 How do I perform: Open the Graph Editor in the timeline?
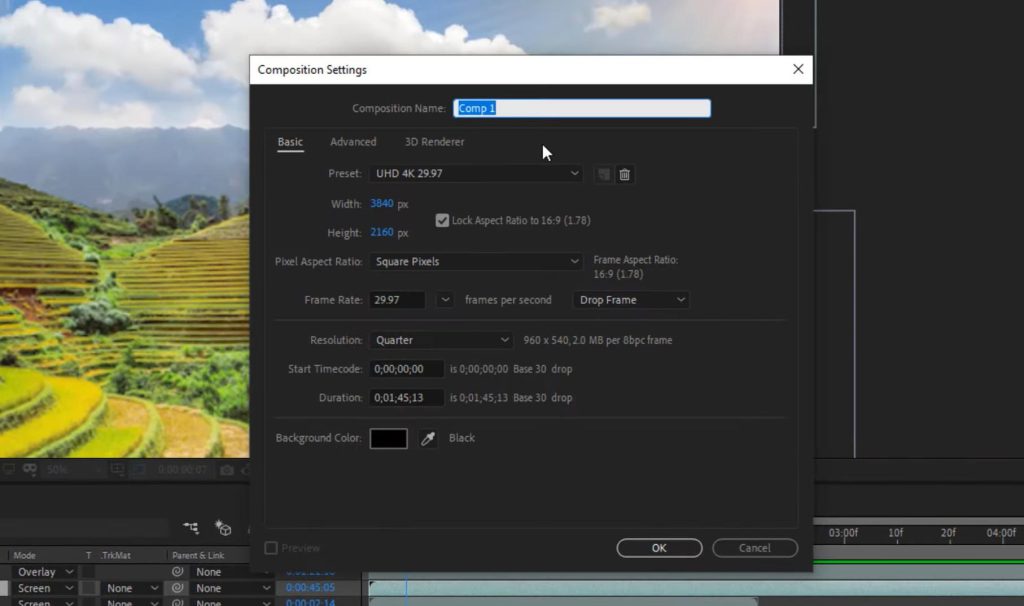pyautogui.click(x=192, y=527)
